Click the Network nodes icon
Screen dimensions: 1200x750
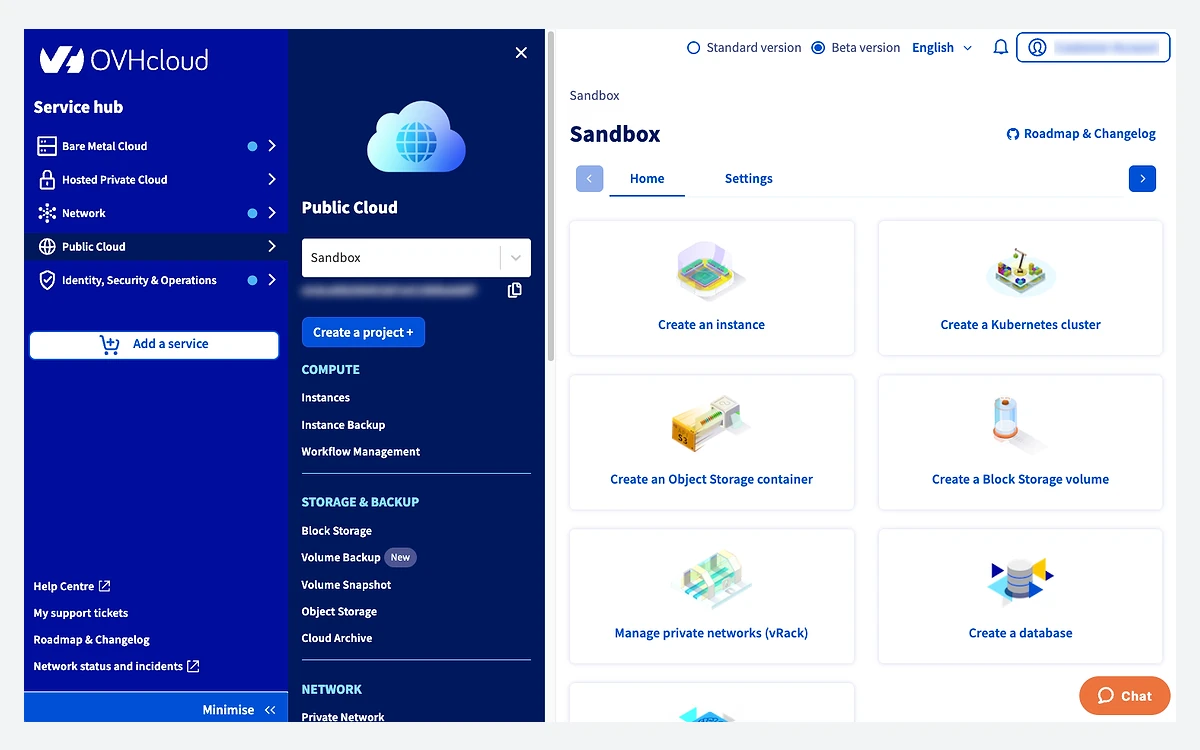(47, 213)
